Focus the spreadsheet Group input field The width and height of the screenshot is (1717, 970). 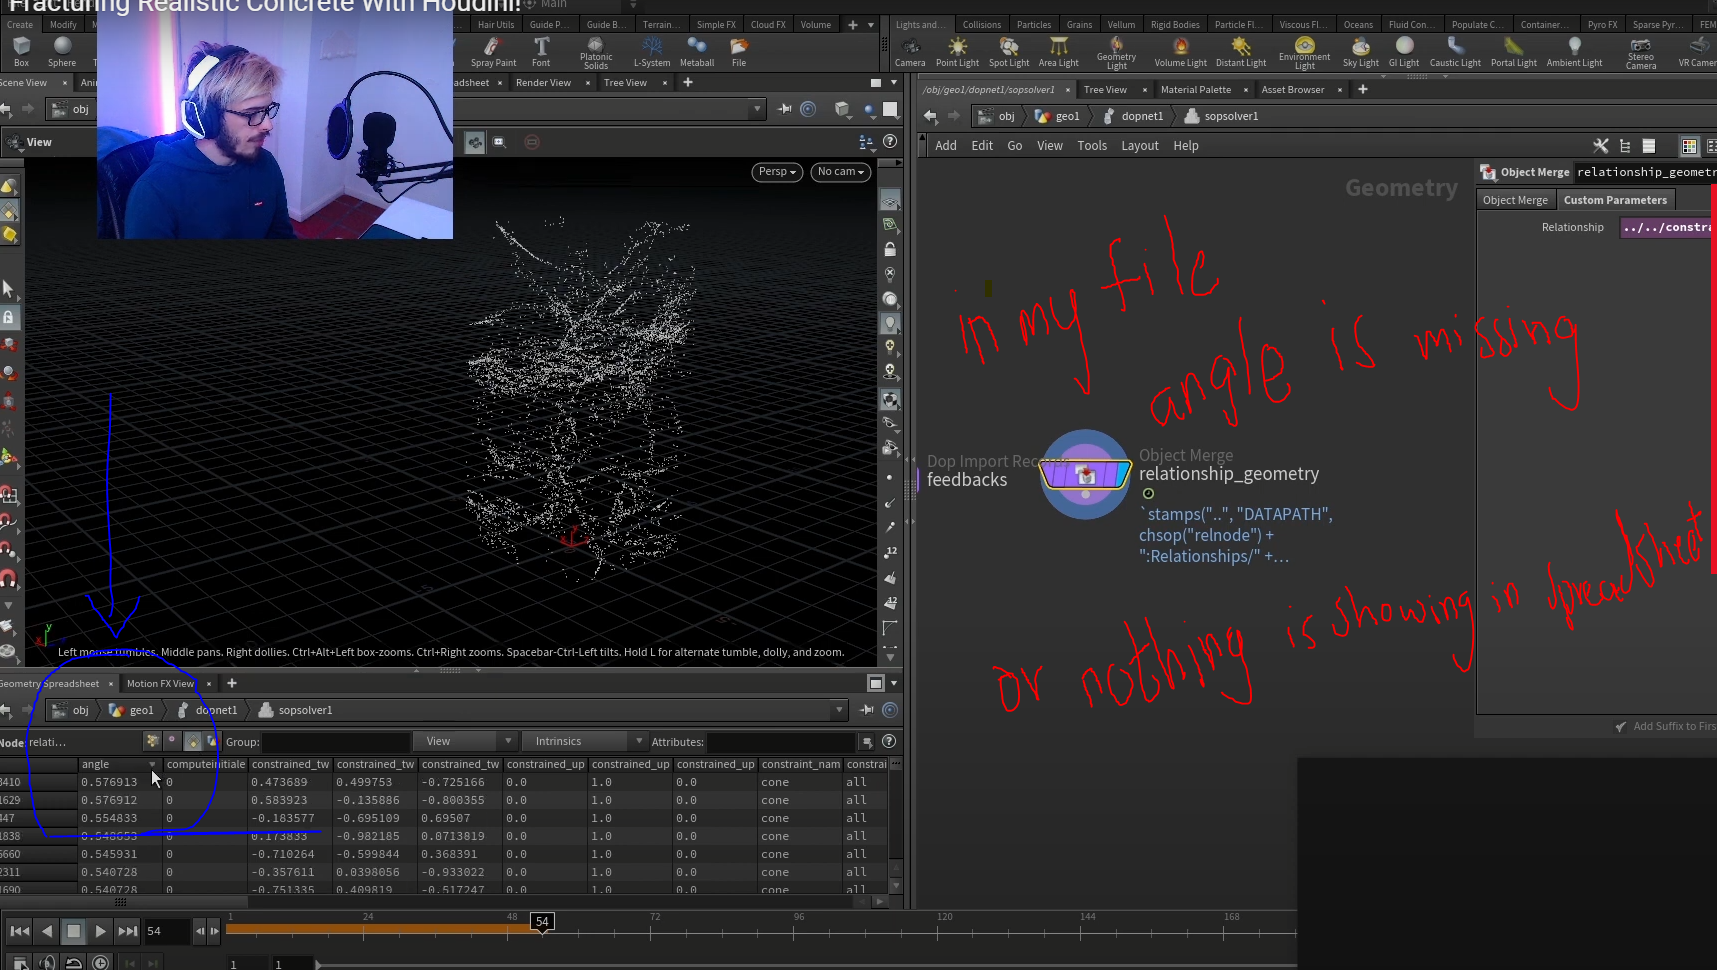tap(336, 742)
